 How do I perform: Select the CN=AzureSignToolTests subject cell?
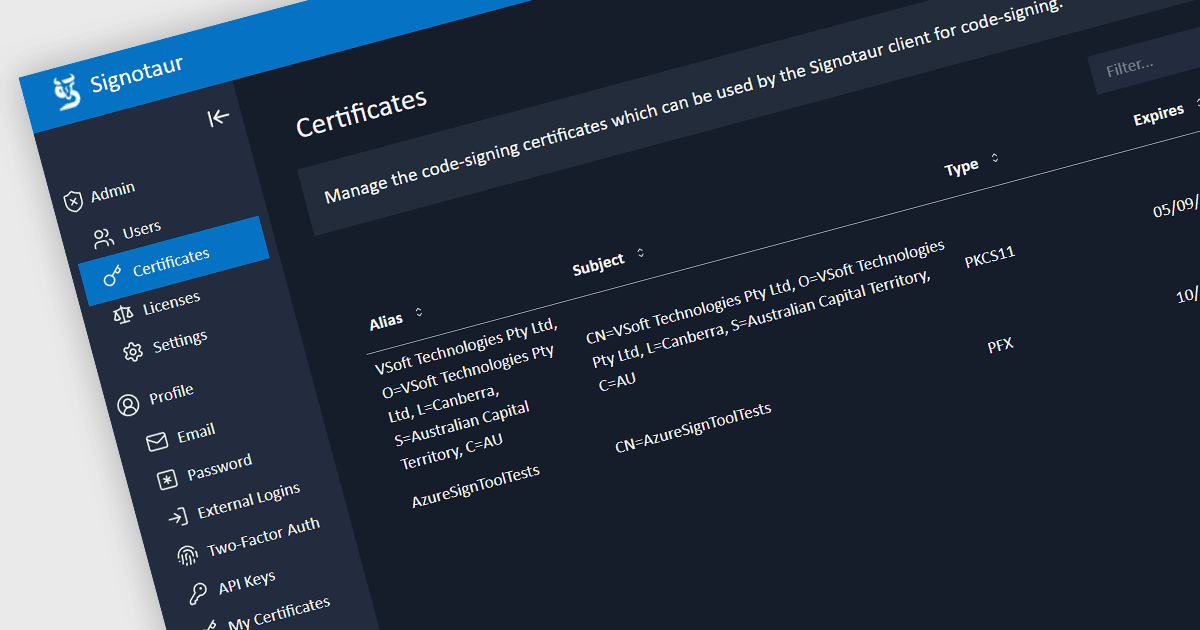click(693, 428)
